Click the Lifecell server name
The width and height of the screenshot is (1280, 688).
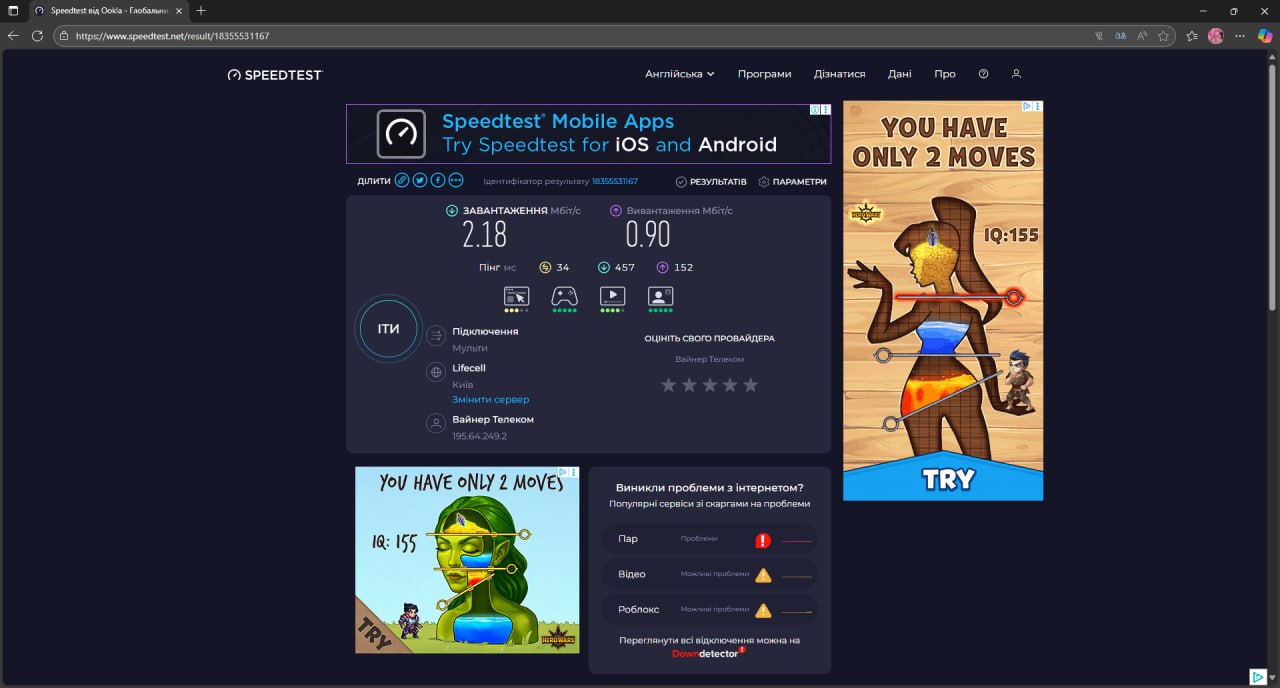(x=469, y=368)
